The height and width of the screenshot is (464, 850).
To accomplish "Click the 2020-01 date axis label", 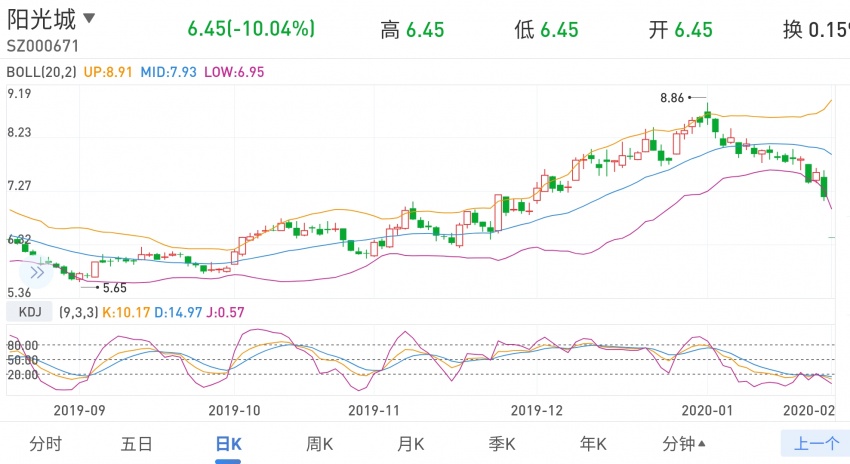I will 707,410.
